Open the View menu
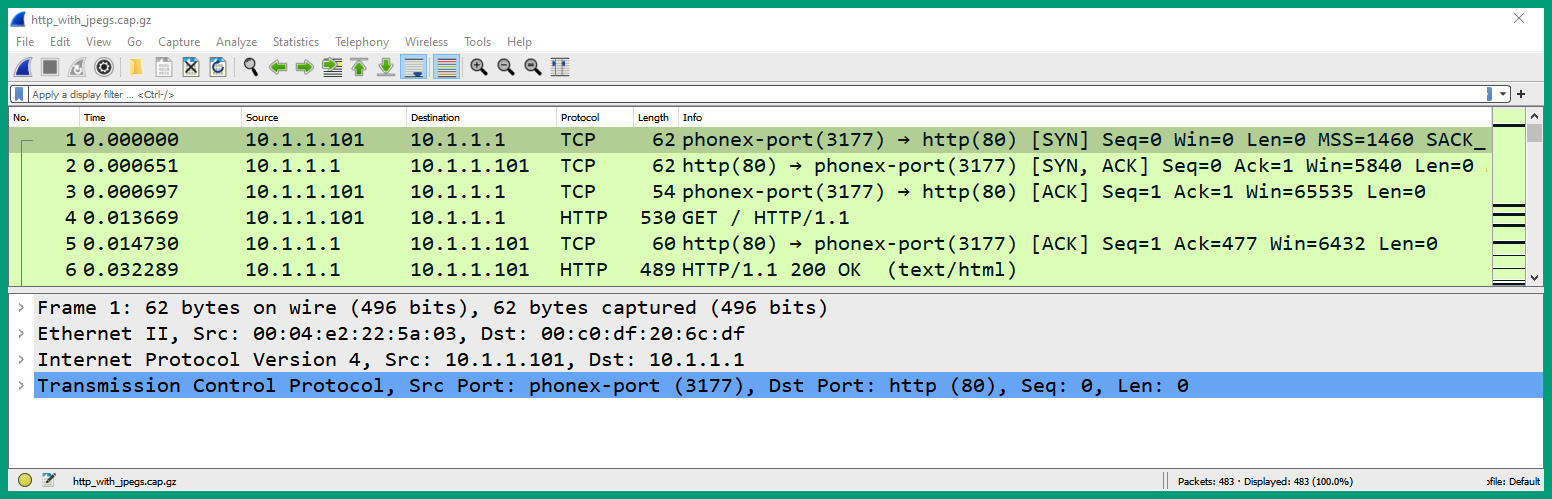 [99, 42]
